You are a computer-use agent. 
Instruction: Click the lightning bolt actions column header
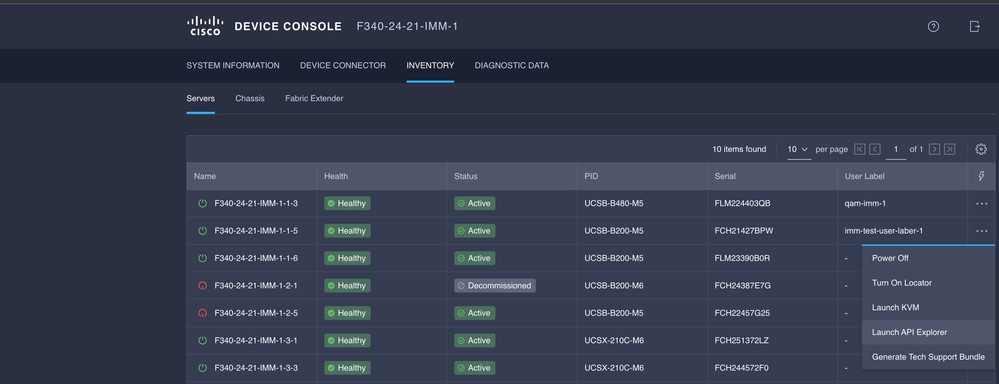point(981,176)
